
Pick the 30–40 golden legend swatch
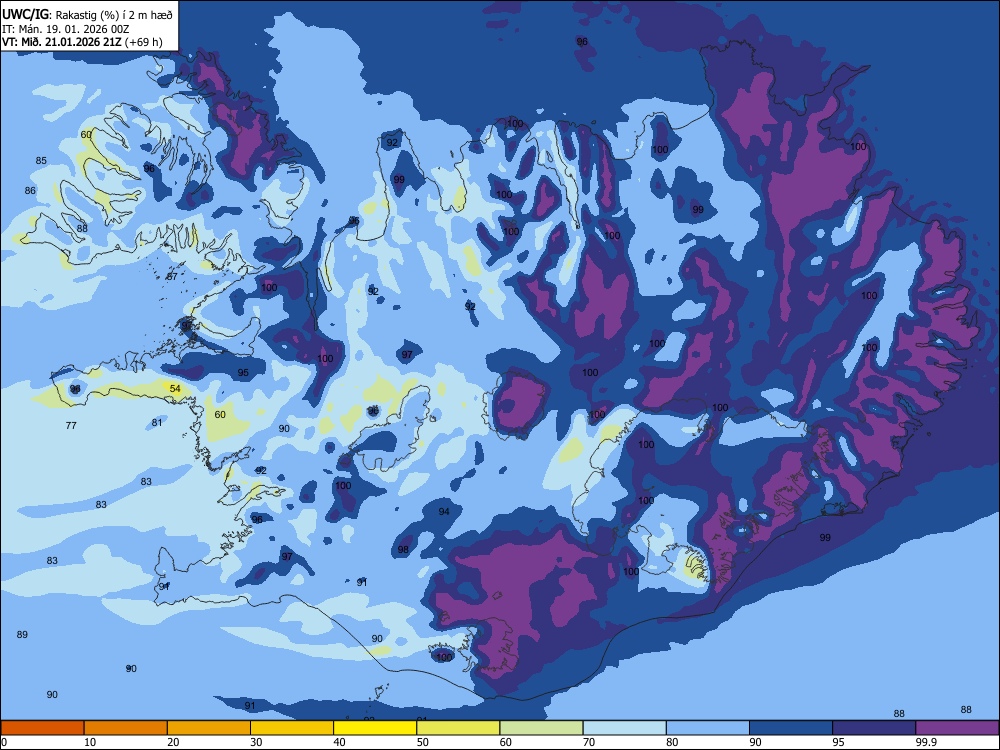coord(292,728)
